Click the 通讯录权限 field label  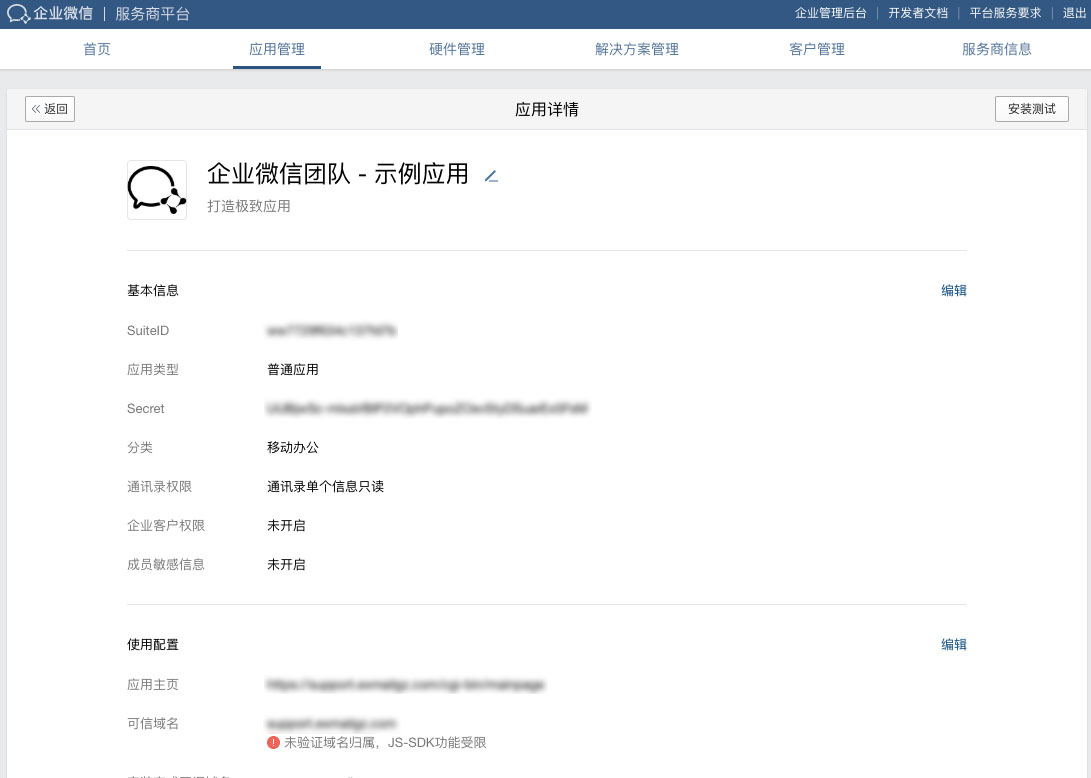point(159,486)
